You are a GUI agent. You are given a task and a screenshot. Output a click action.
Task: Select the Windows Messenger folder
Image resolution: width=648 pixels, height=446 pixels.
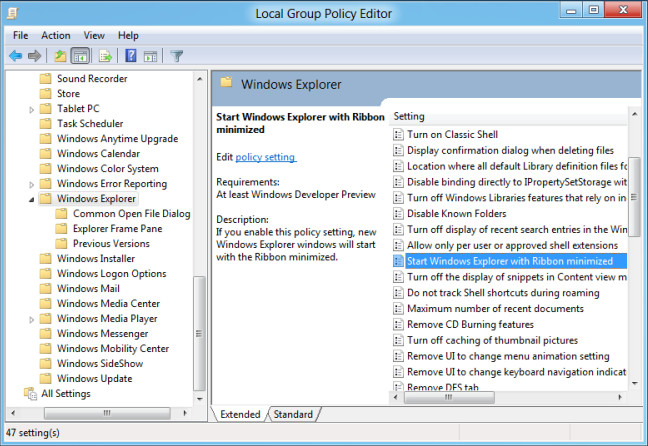[x=102, y=334]
